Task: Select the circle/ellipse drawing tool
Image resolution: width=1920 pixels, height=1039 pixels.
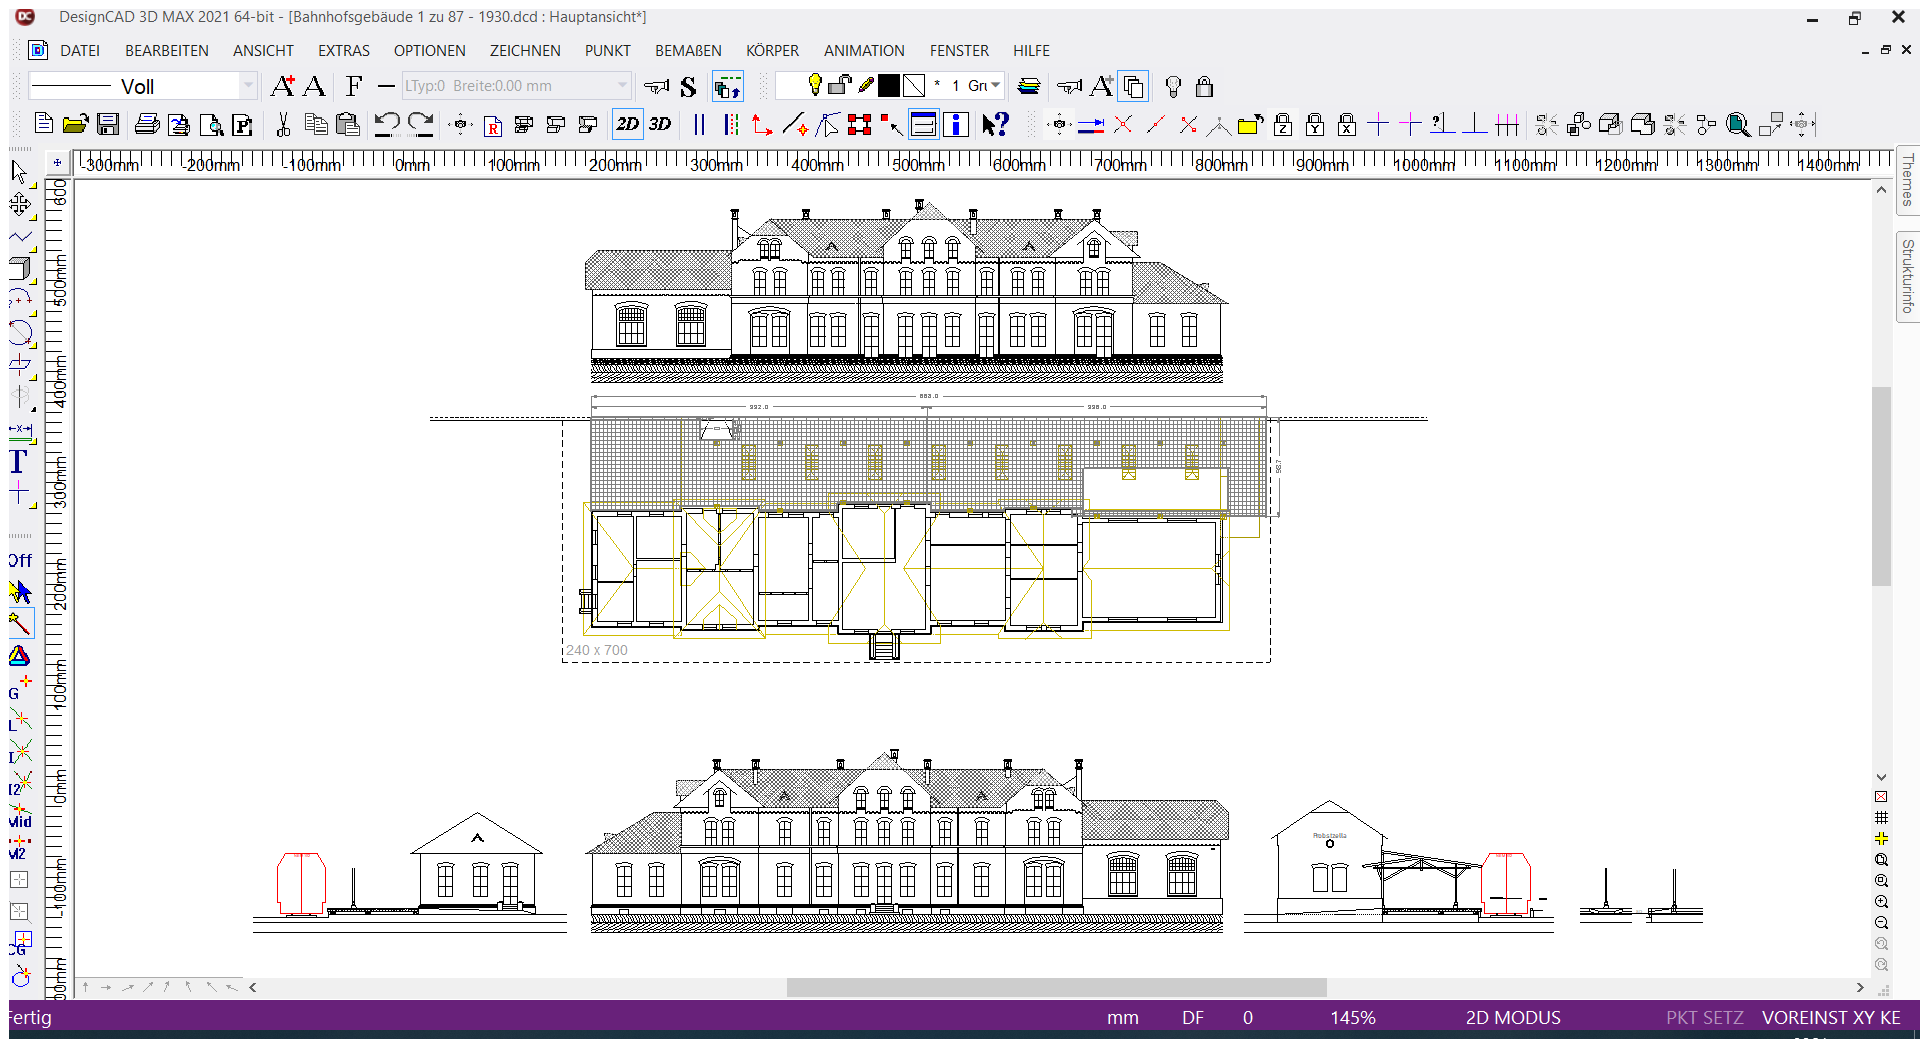Action: click(x=20, y=333)
